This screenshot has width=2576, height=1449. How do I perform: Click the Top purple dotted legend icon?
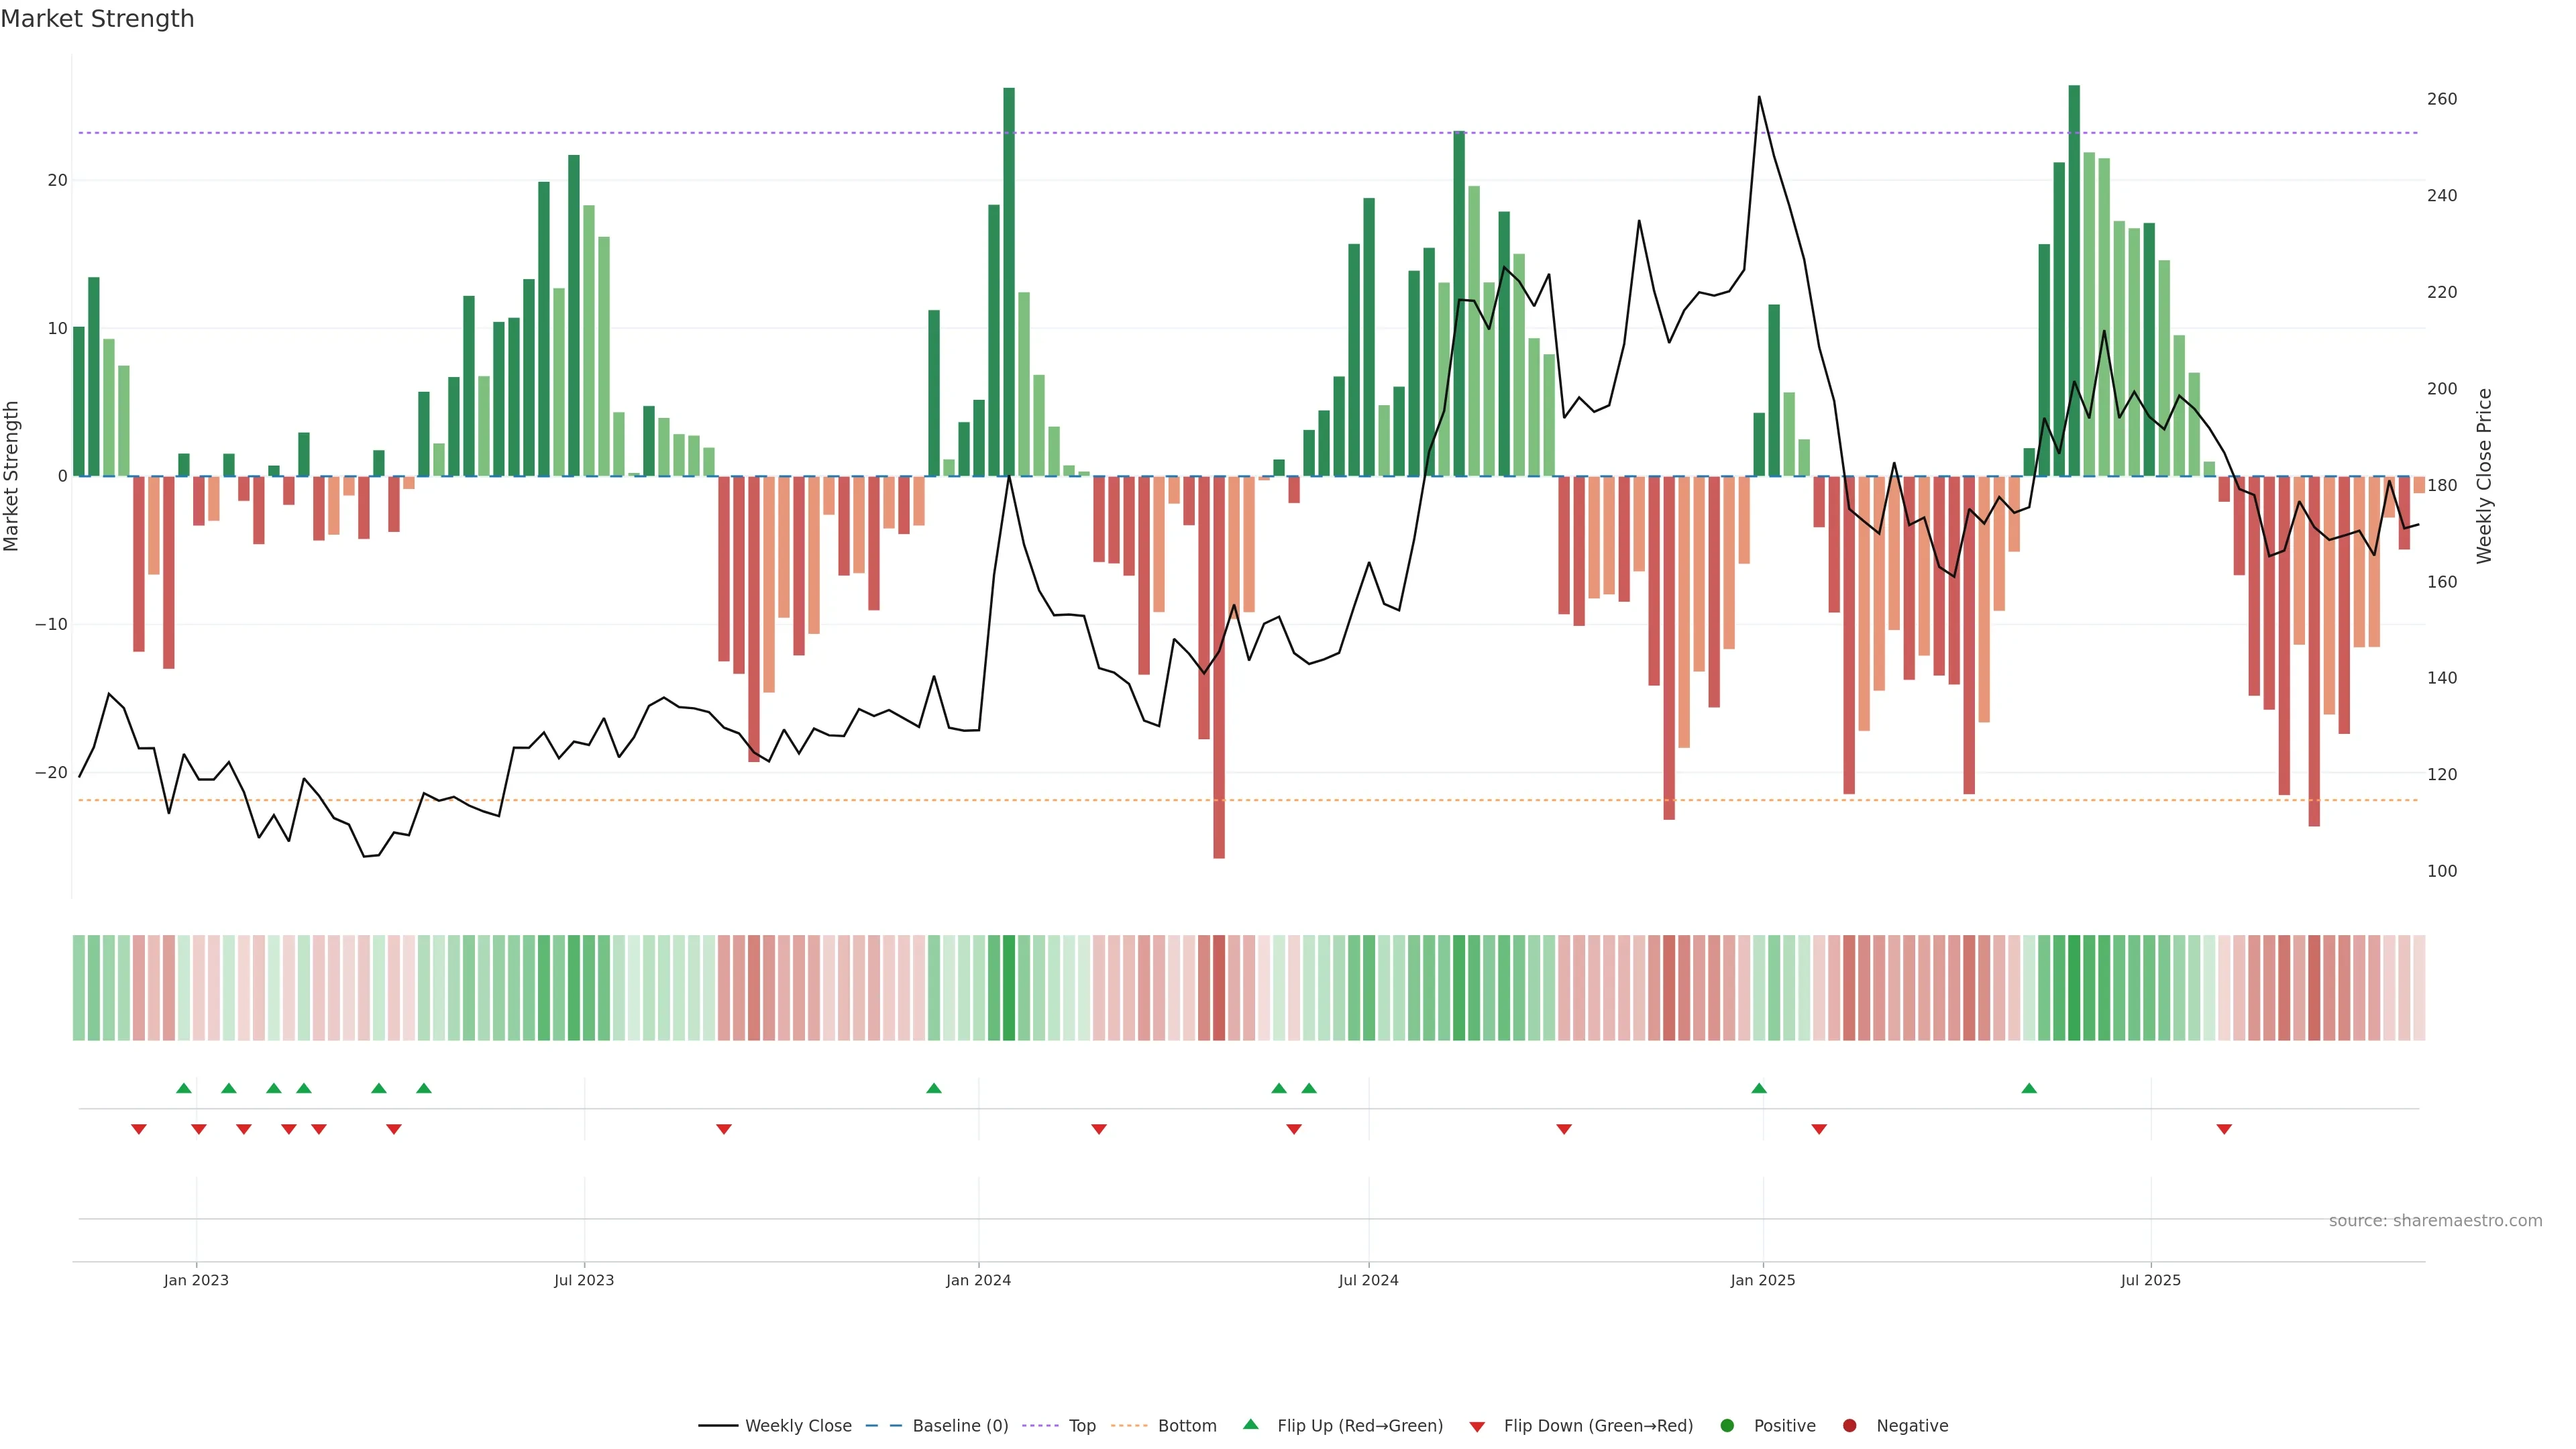pyautogui.click(x=1040, y=1426)
